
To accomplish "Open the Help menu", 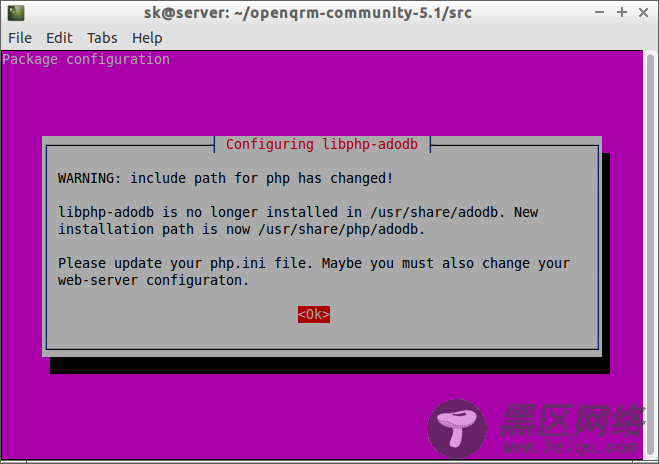I will point(147,38).
